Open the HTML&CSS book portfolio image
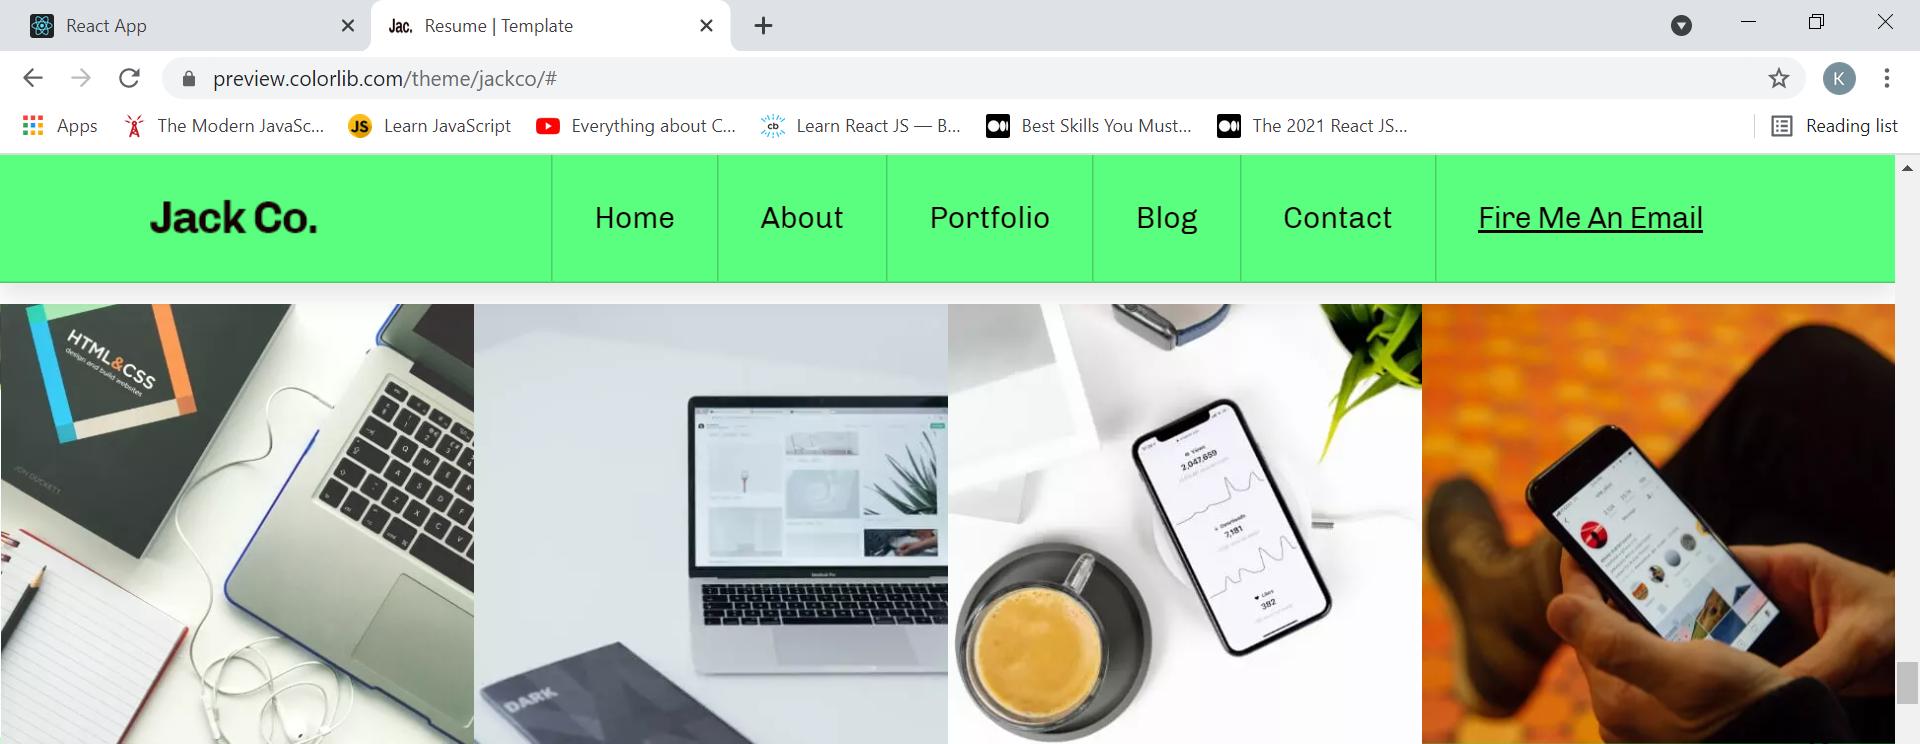This screenshot has width=1920, height=744. (237, 524)
